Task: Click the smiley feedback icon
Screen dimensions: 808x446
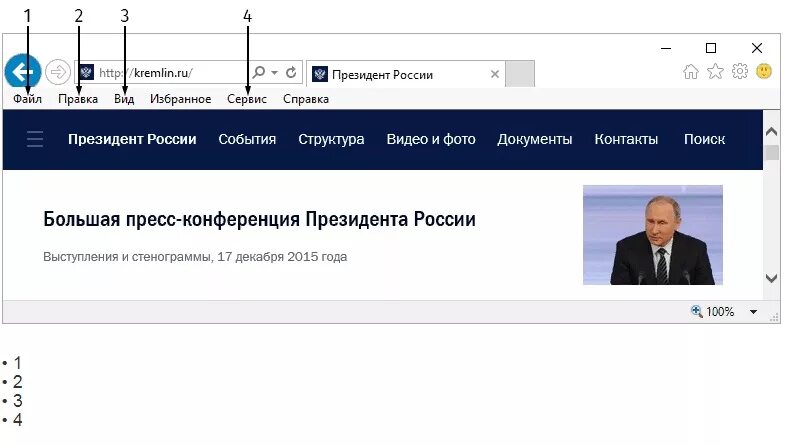Action: pos(764,71)
